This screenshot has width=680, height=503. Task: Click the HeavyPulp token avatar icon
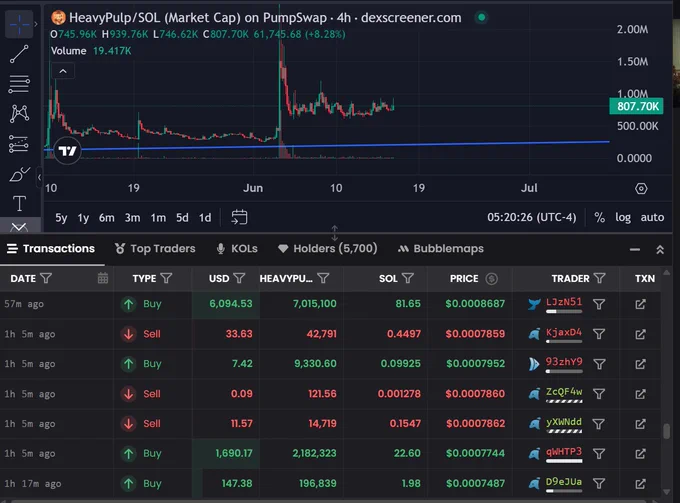coord(59,18)
